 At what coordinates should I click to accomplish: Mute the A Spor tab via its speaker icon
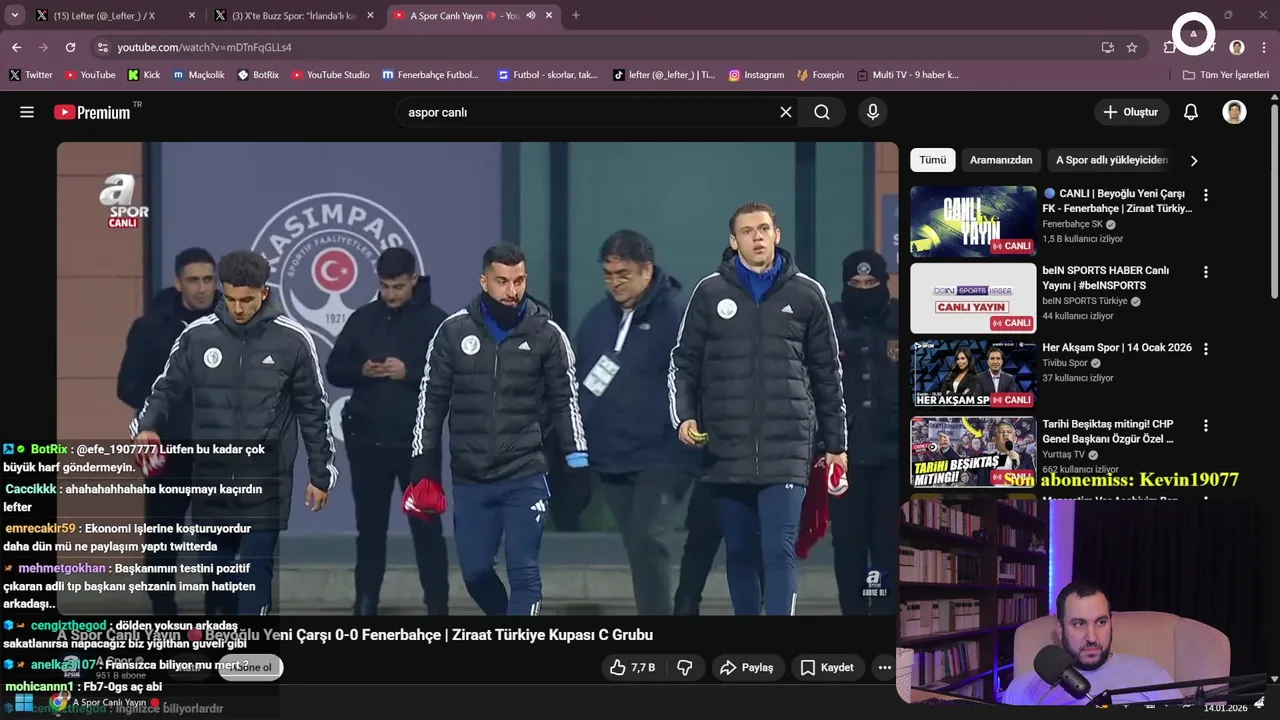pyautogui.click(x=531, y=16)
